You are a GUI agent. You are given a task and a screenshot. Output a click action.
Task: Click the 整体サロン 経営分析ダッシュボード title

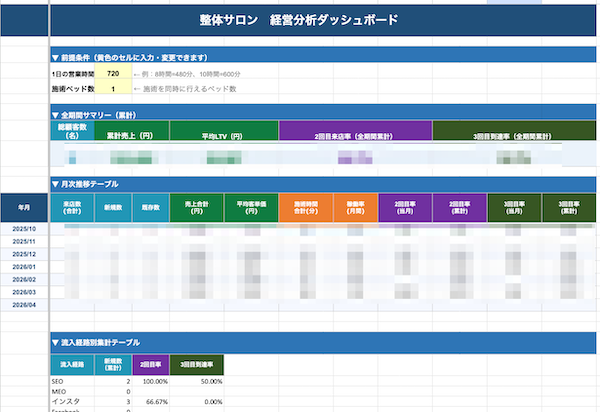click(x=297, y=20)
